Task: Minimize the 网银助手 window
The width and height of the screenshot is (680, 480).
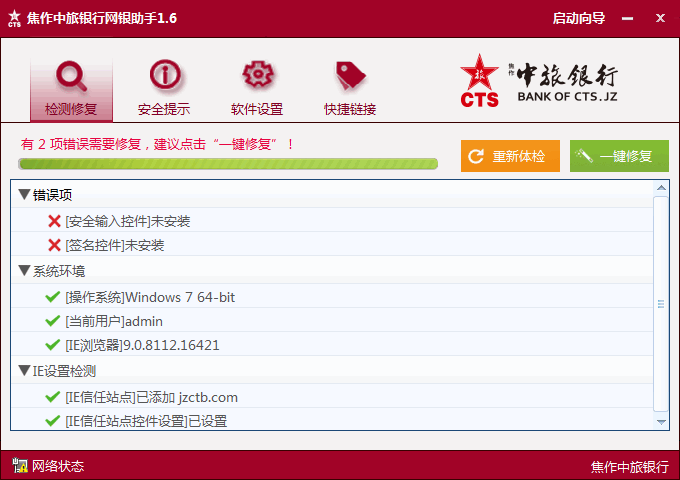Action: (627, 19)
